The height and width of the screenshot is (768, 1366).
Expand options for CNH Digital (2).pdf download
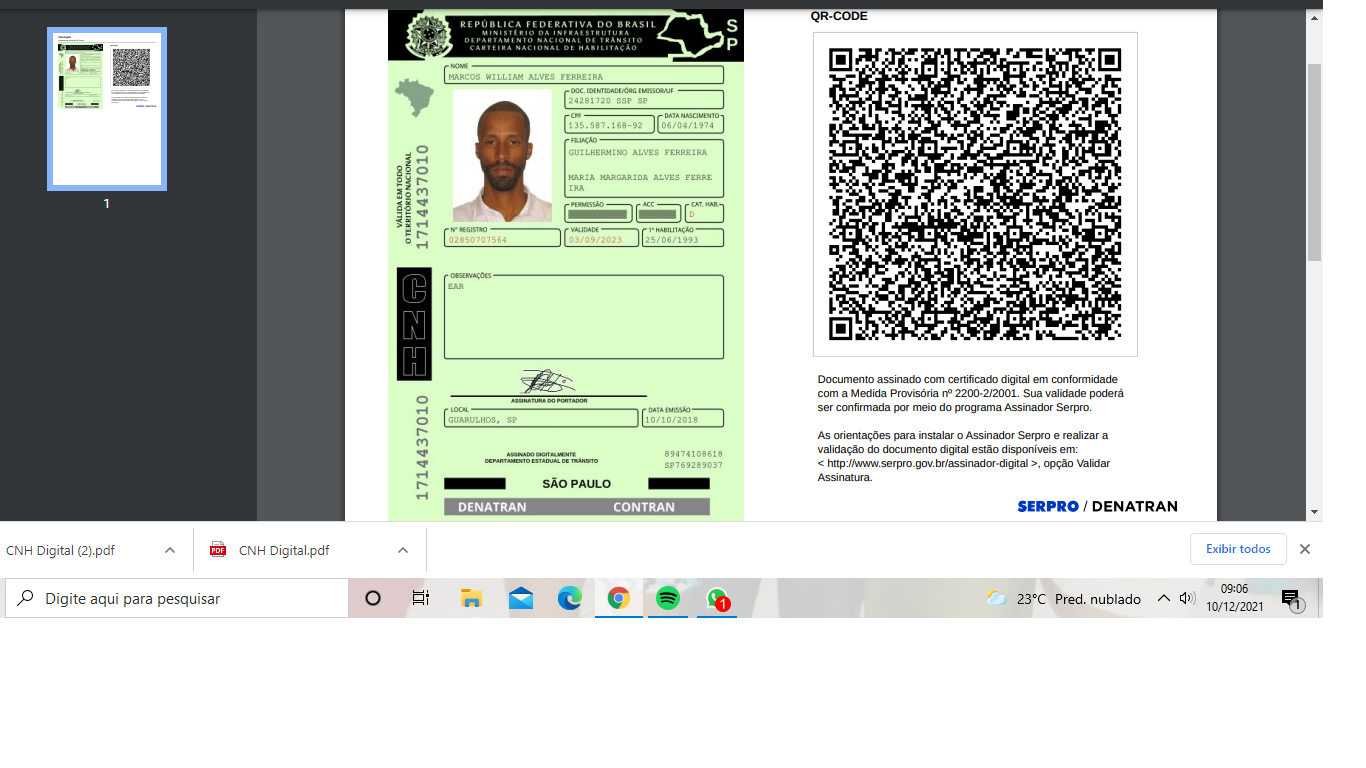[x=170, y=550]
